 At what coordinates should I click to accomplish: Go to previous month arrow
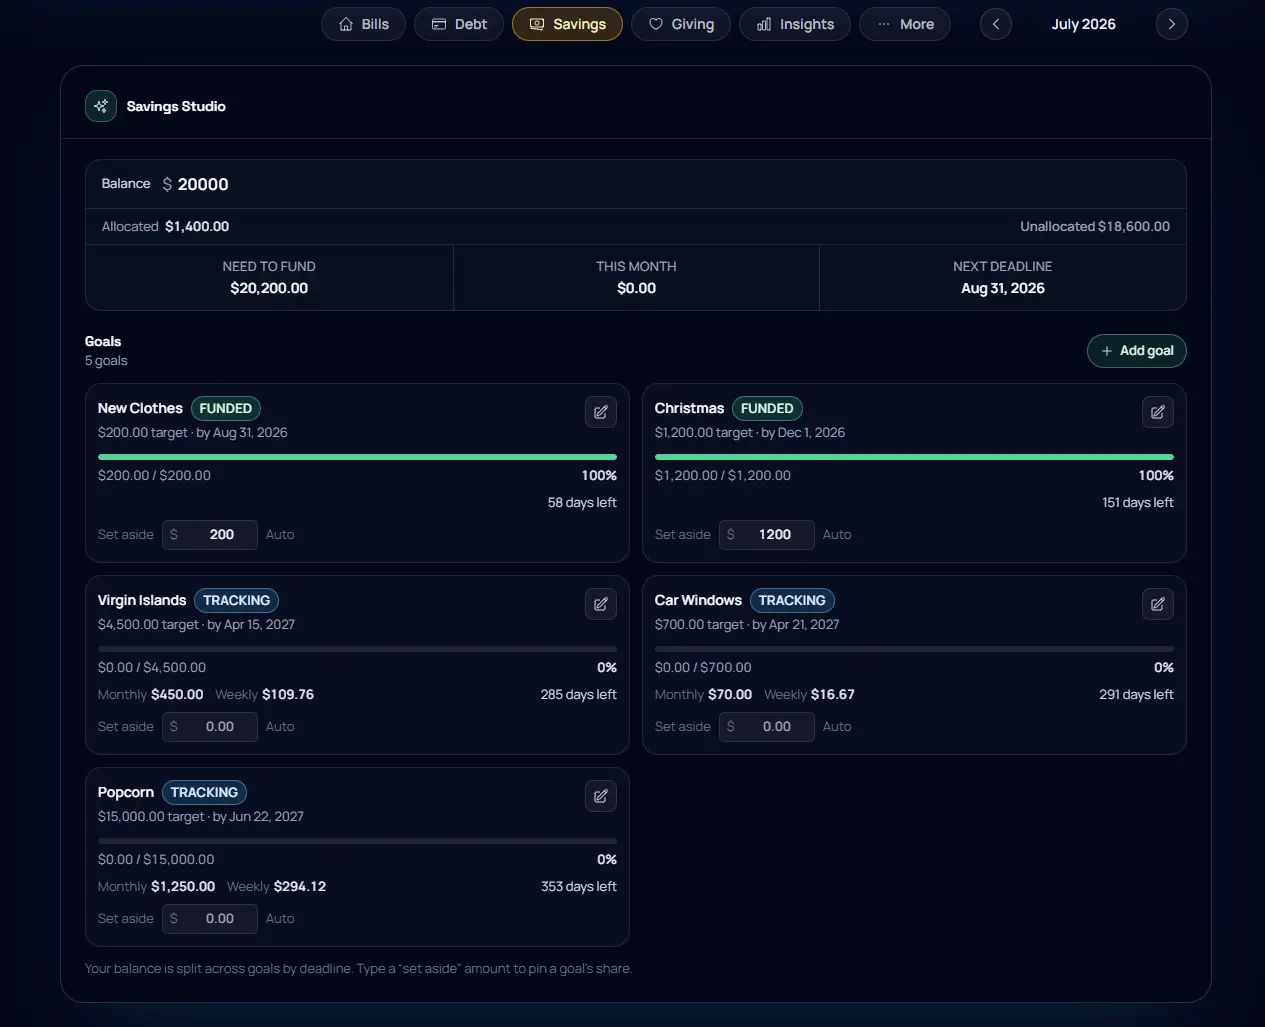pos(996,24)
